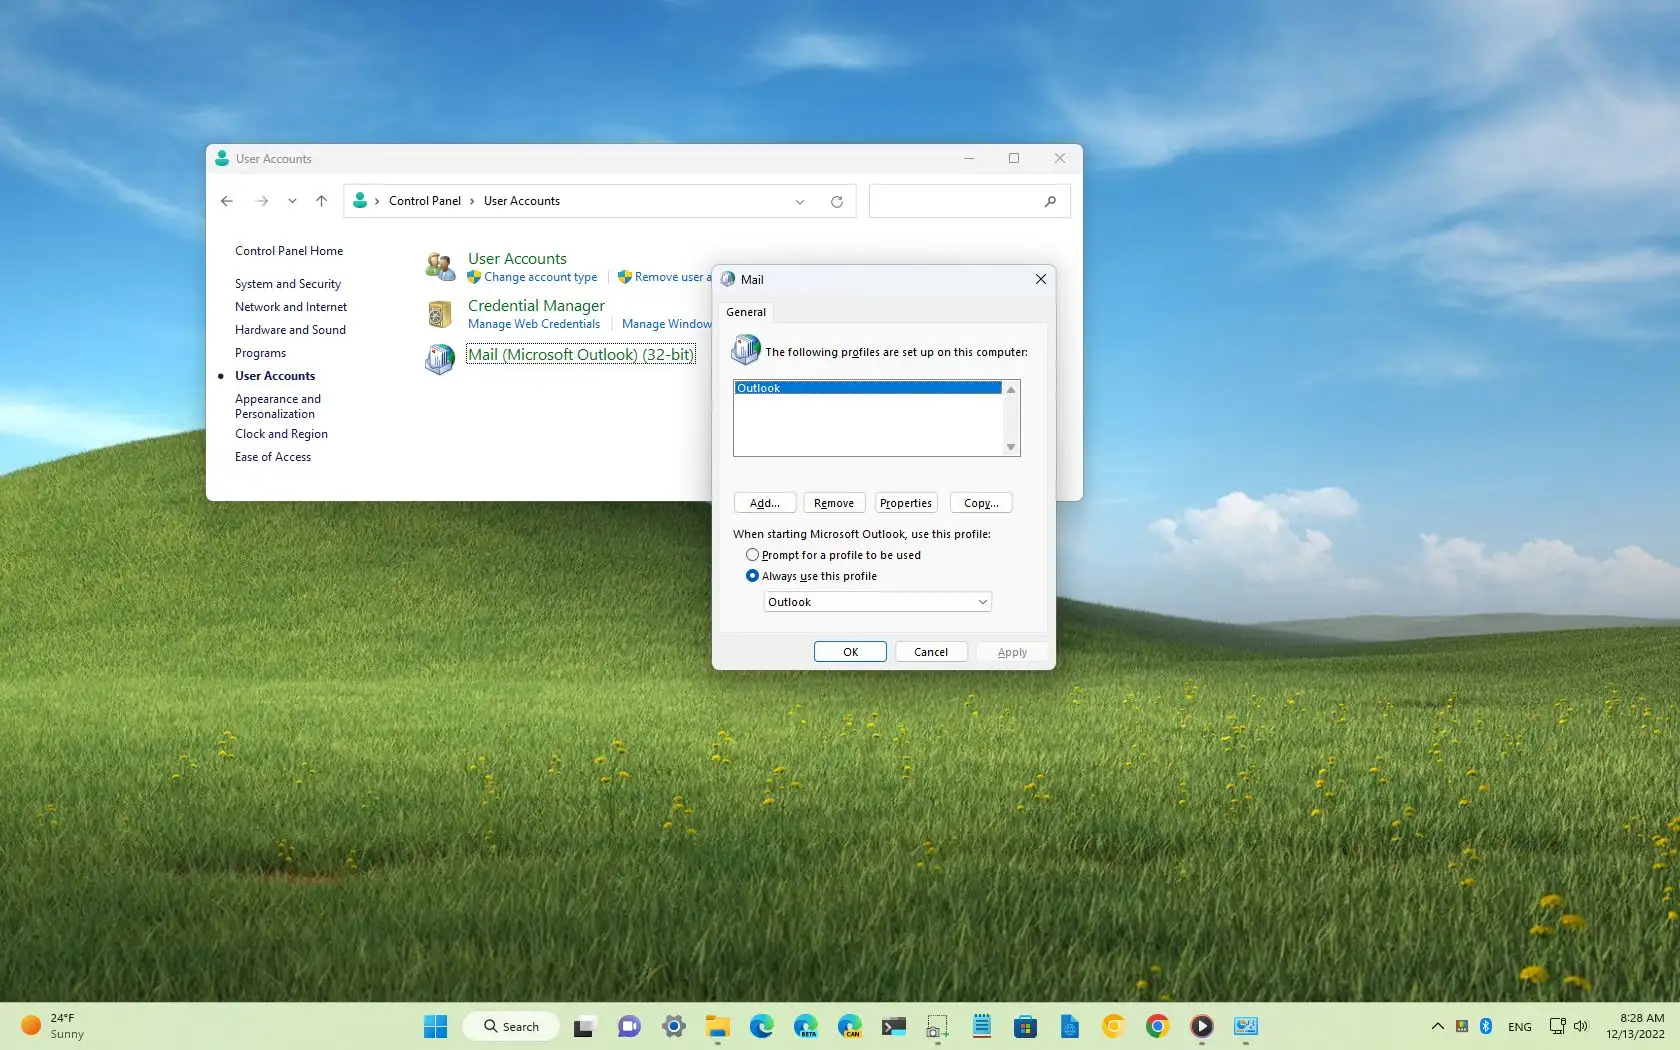1680x1050 pixels.
Task: Click the refresh button in address bar
Action: 837,201
